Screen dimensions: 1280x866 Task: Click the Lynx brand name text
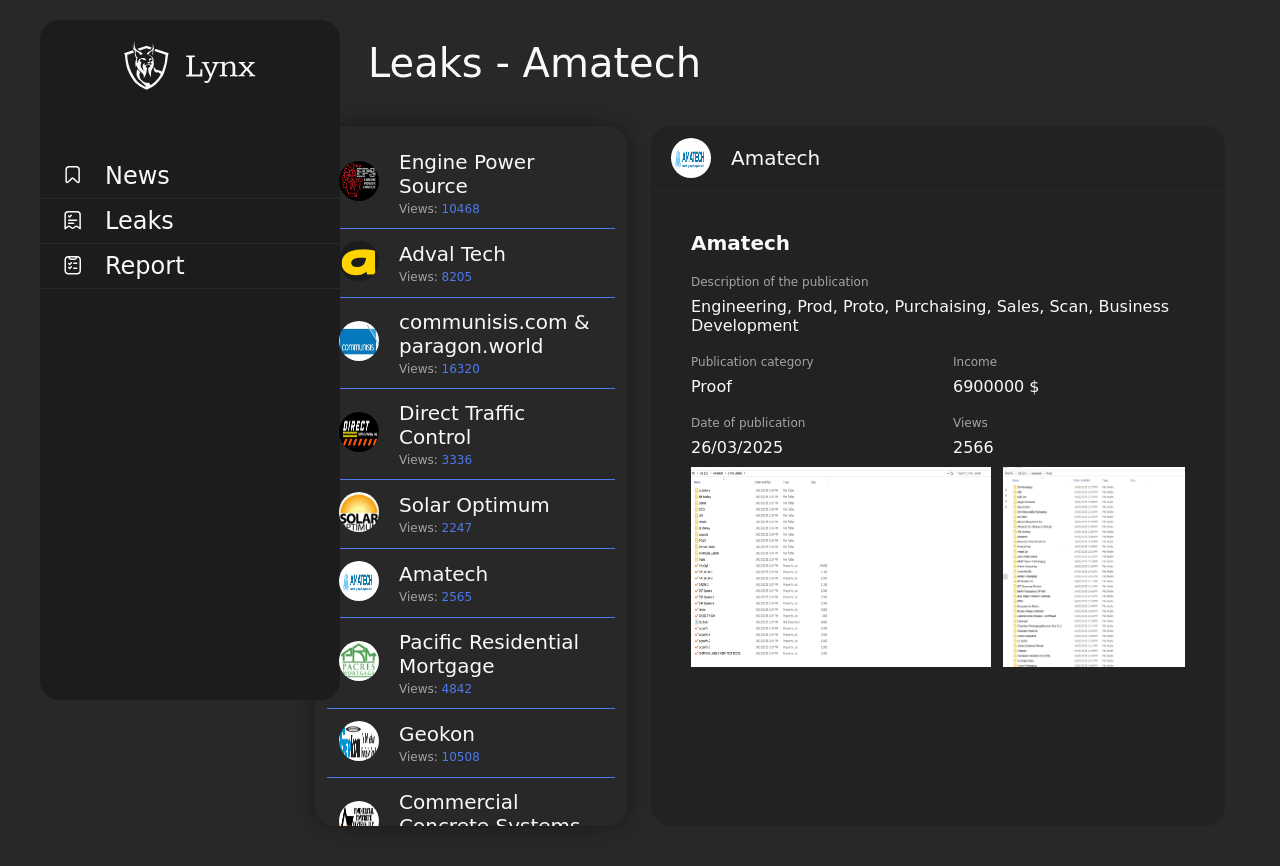[220, 68]
